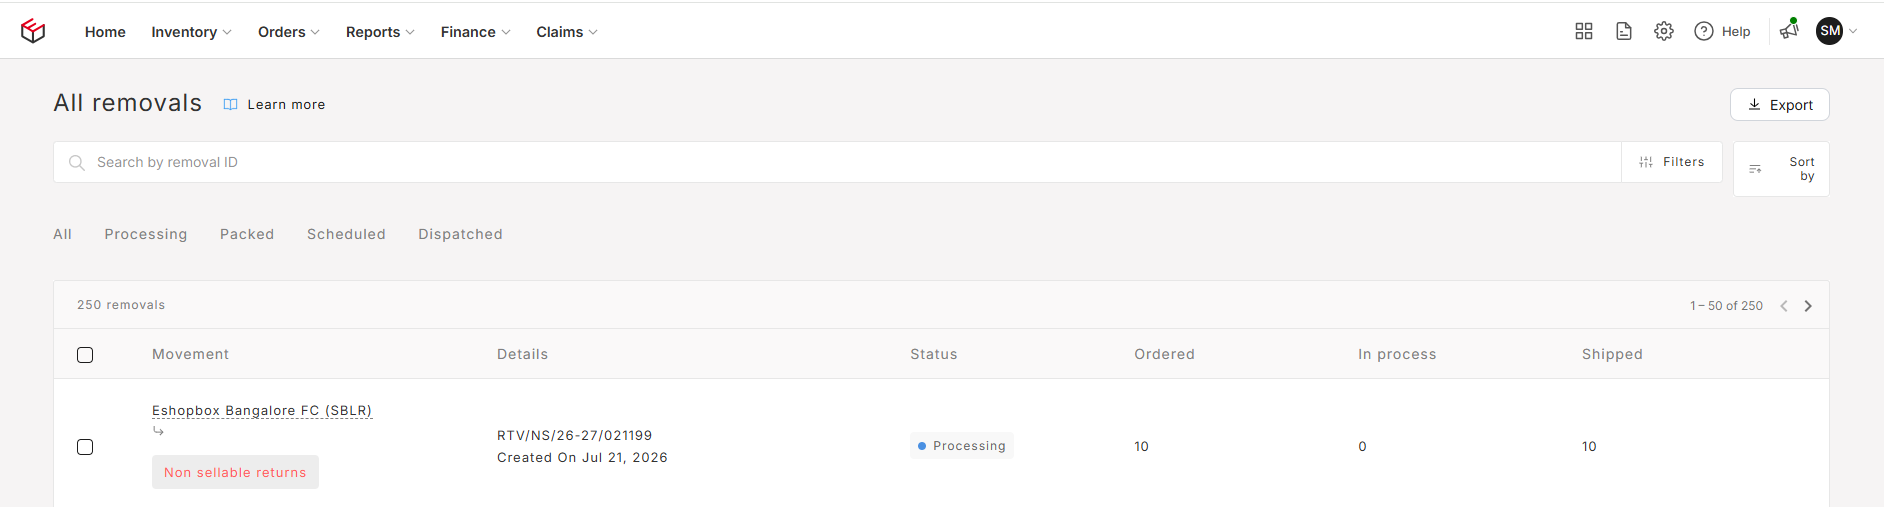Open the SM account dropdown
Viewport: 1884px width, 507px height.
(x=1837, y=31)
